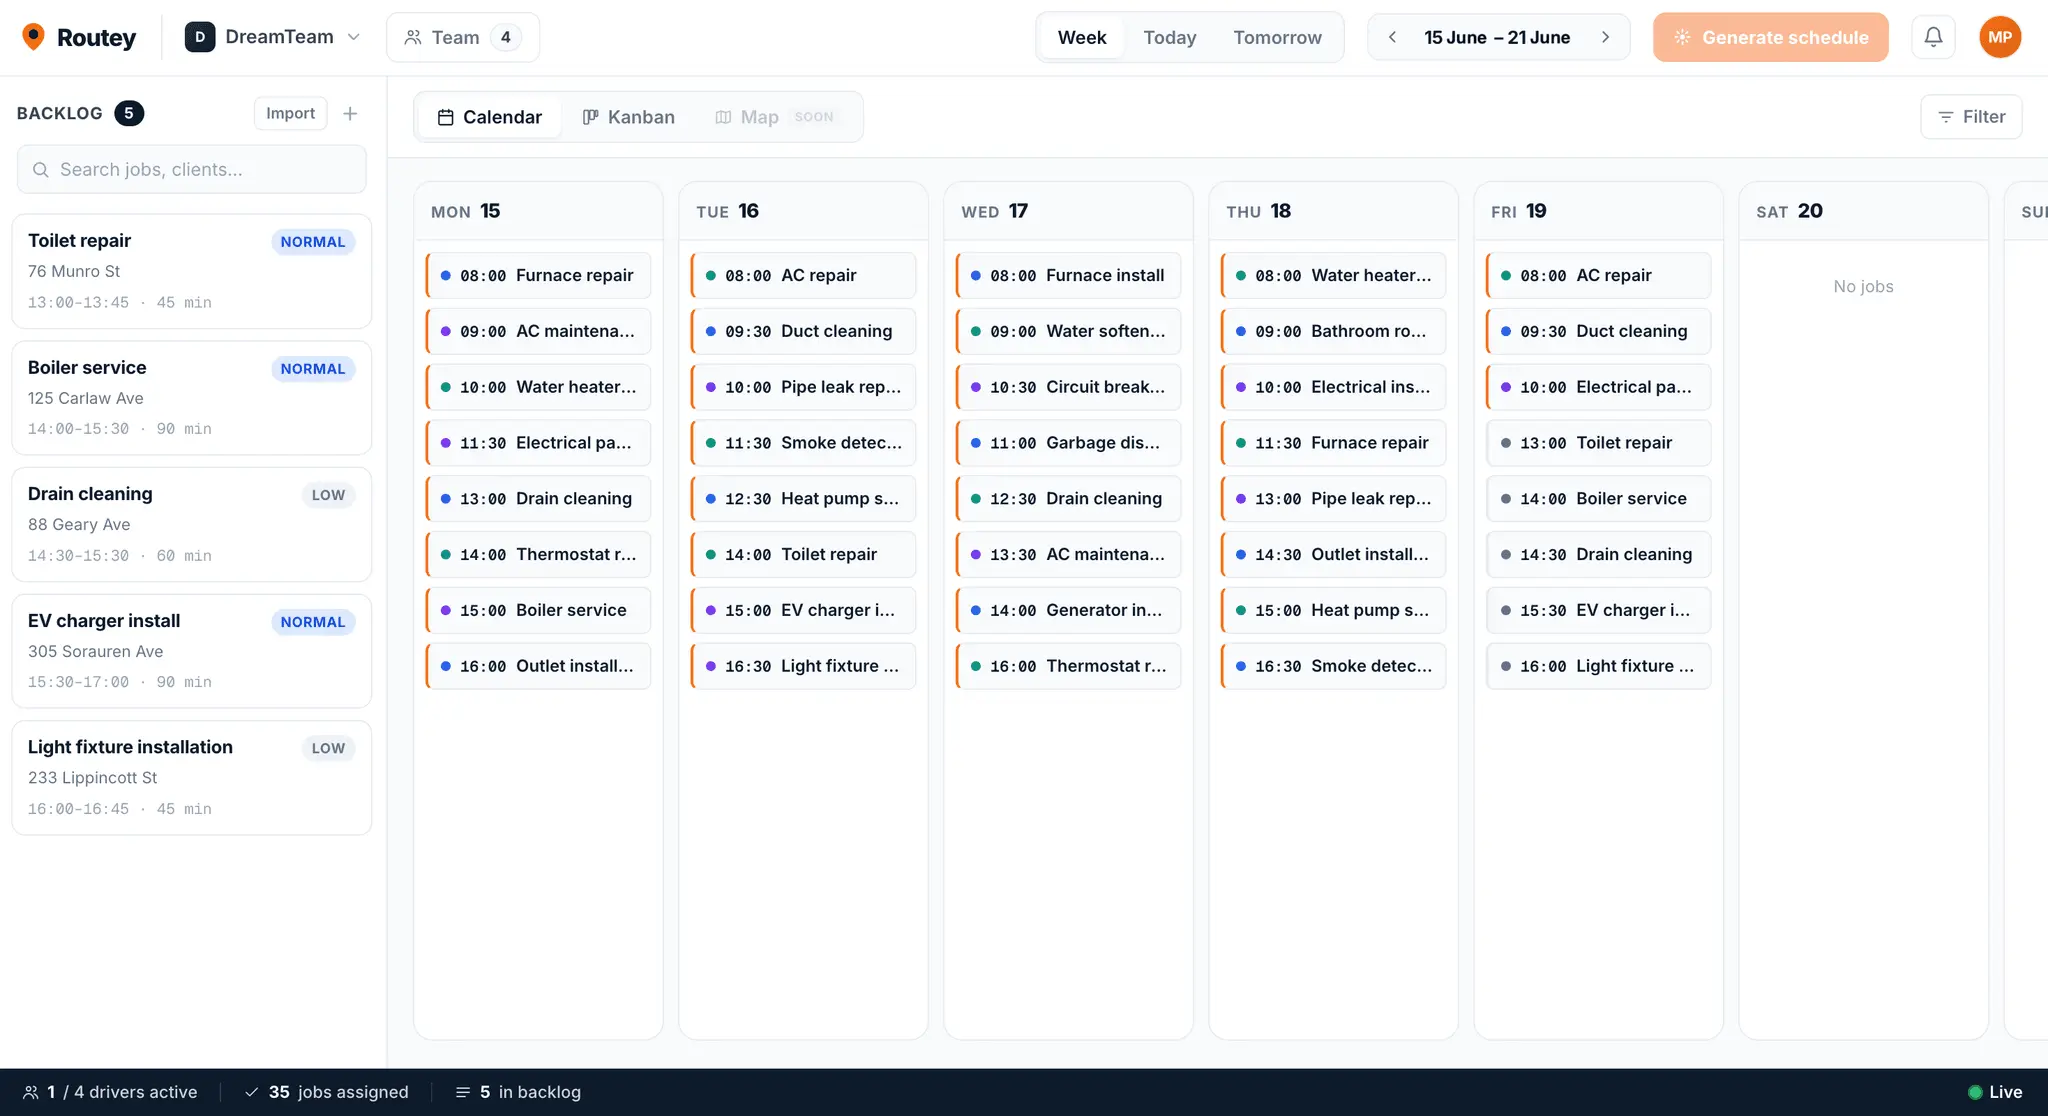Select the Map tab
This screenshot has width=2048, height=1116.
[776, 117]
